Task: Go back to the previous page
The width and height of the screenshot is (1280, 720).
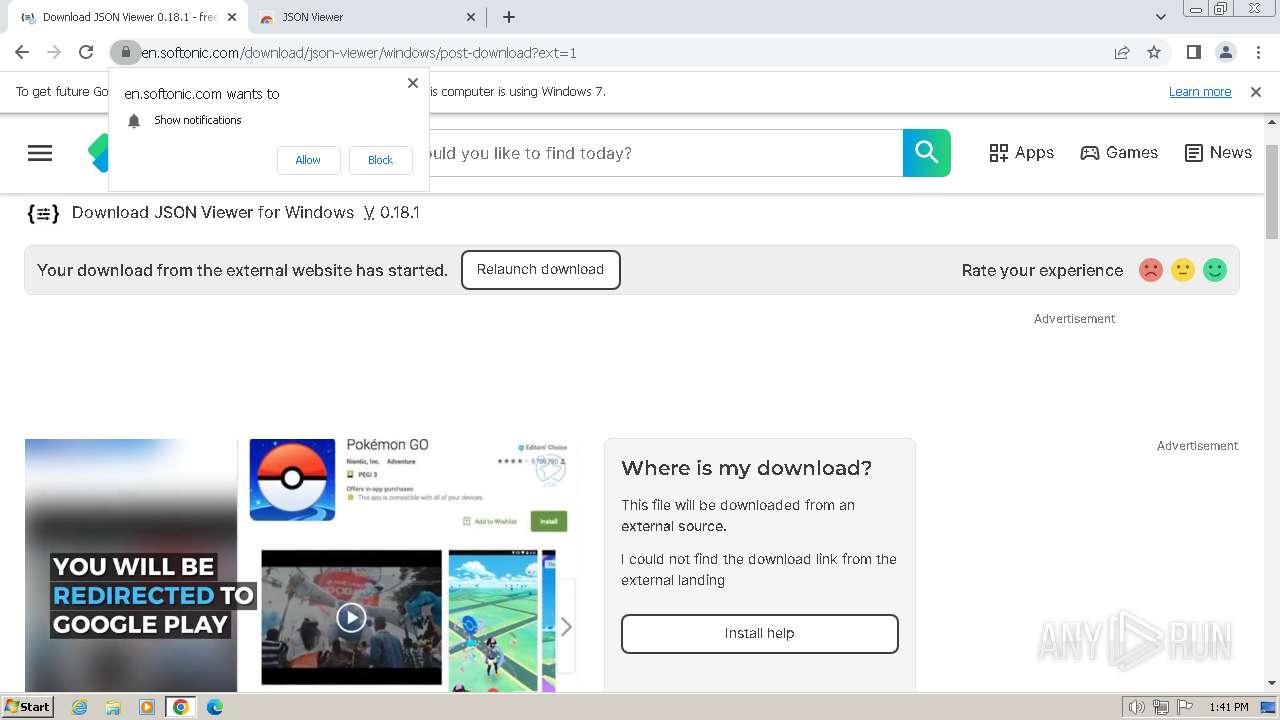Action: (22, 52)
